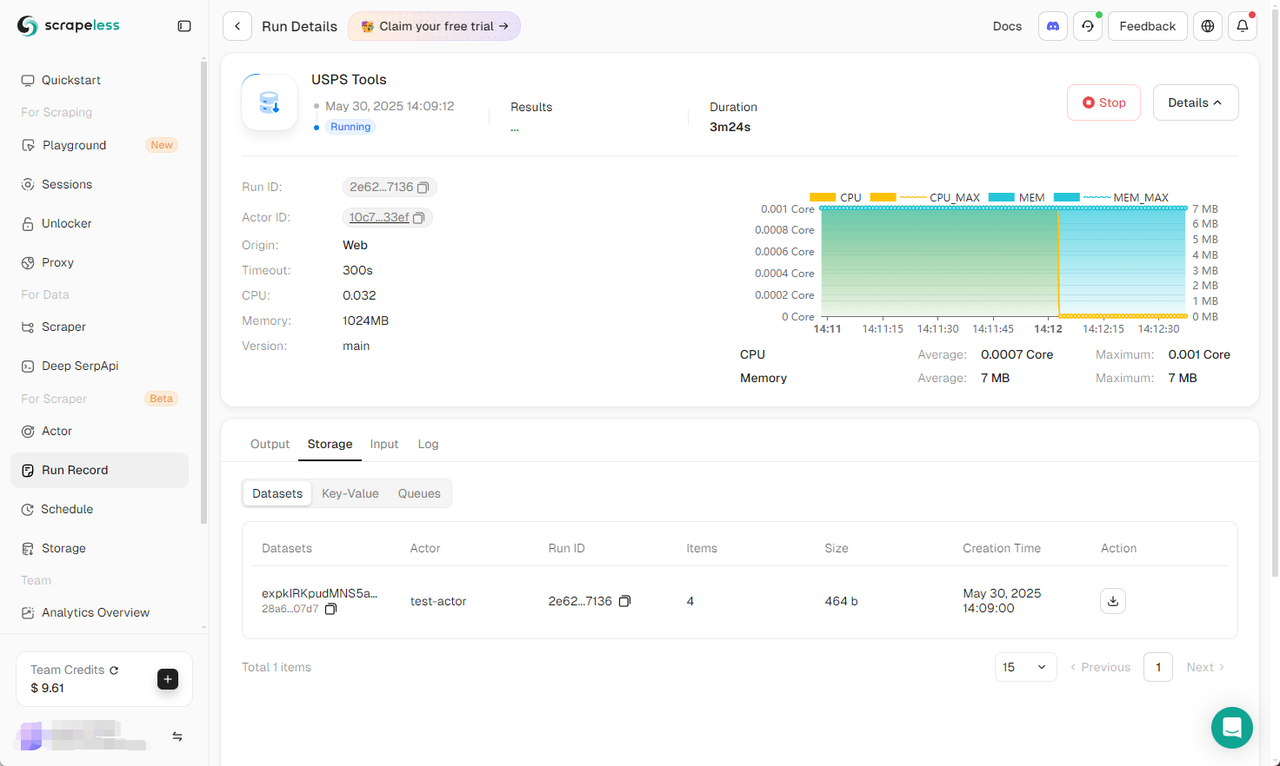Select the Datasets storage type
1280x766 pixels.
(x=277, y=493)
